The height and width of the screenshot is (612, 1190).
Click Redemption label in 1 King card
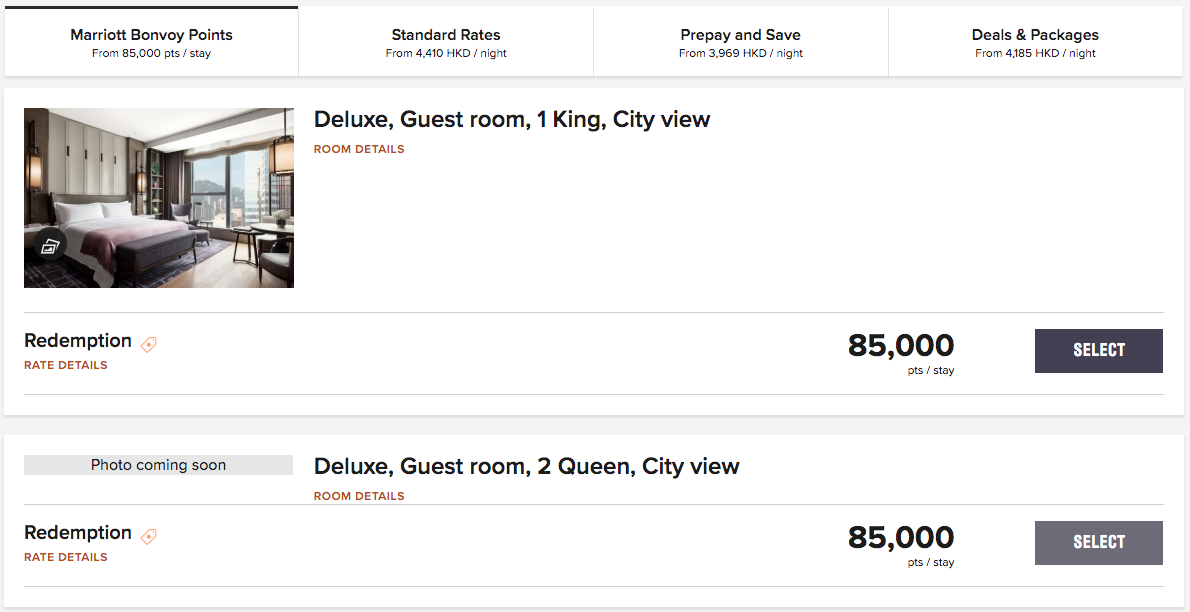click(x=78, y=341)
